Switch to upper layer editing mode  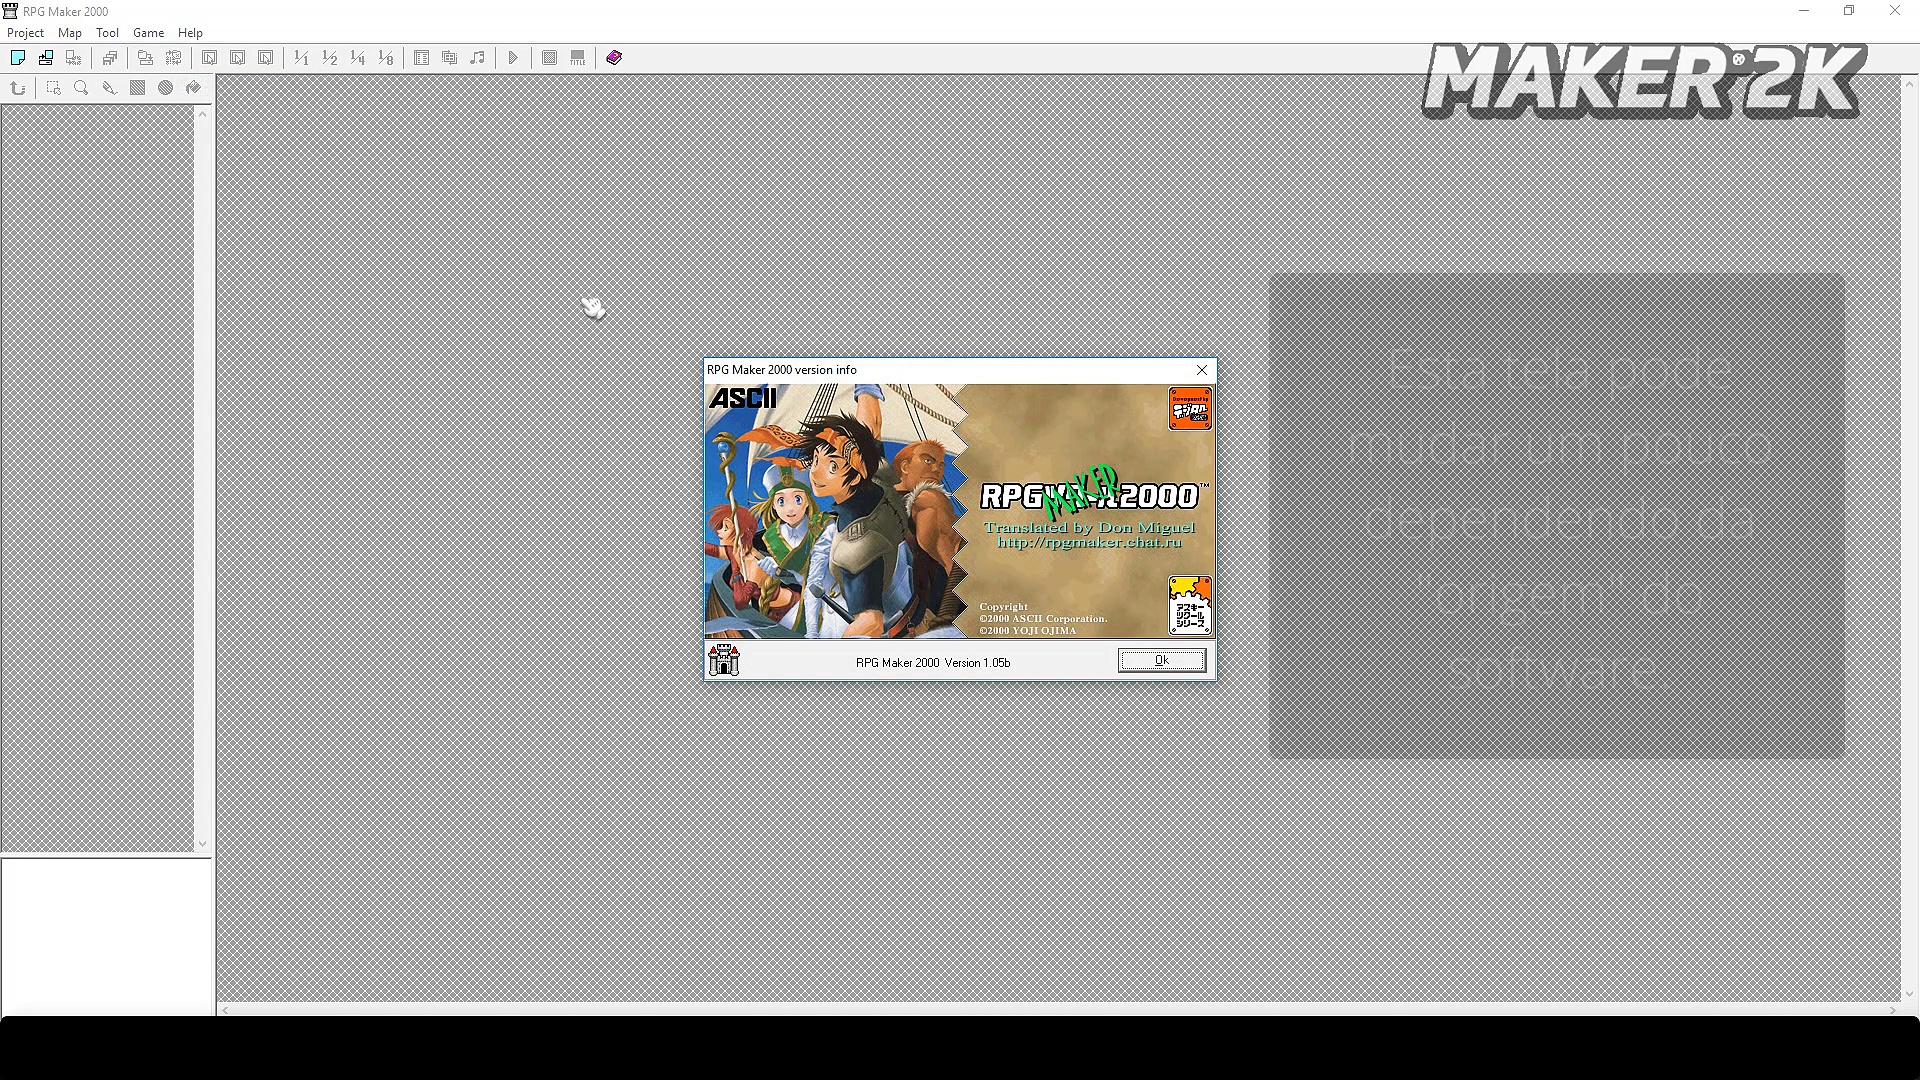coord(238,57)
